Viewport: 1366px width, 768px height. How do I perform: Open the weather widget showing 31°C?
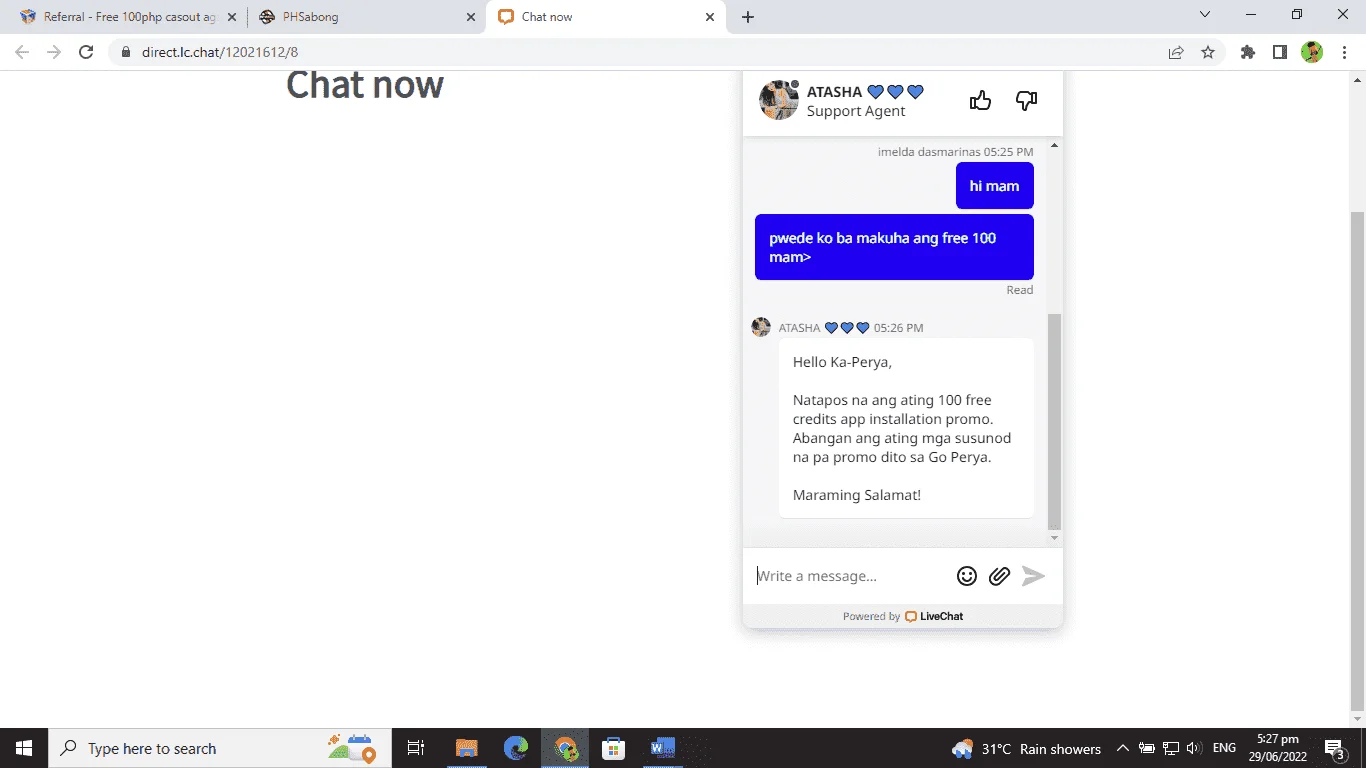click(x=1027, y=748)
